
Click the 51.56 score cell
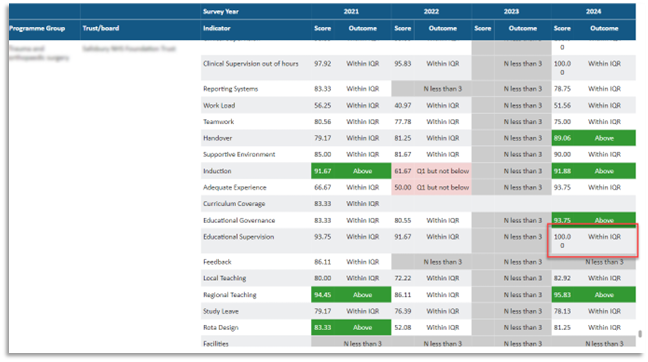(x=562, y=105)
